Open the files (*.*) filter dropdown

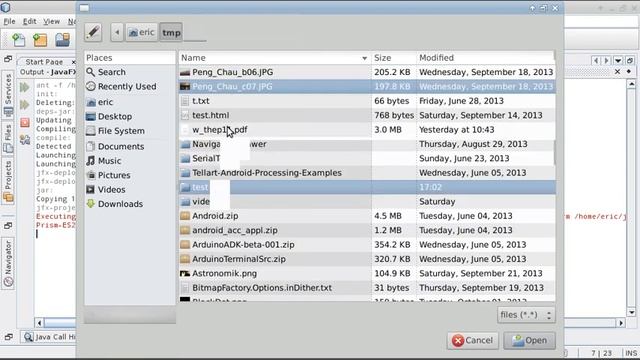[526, 315]
